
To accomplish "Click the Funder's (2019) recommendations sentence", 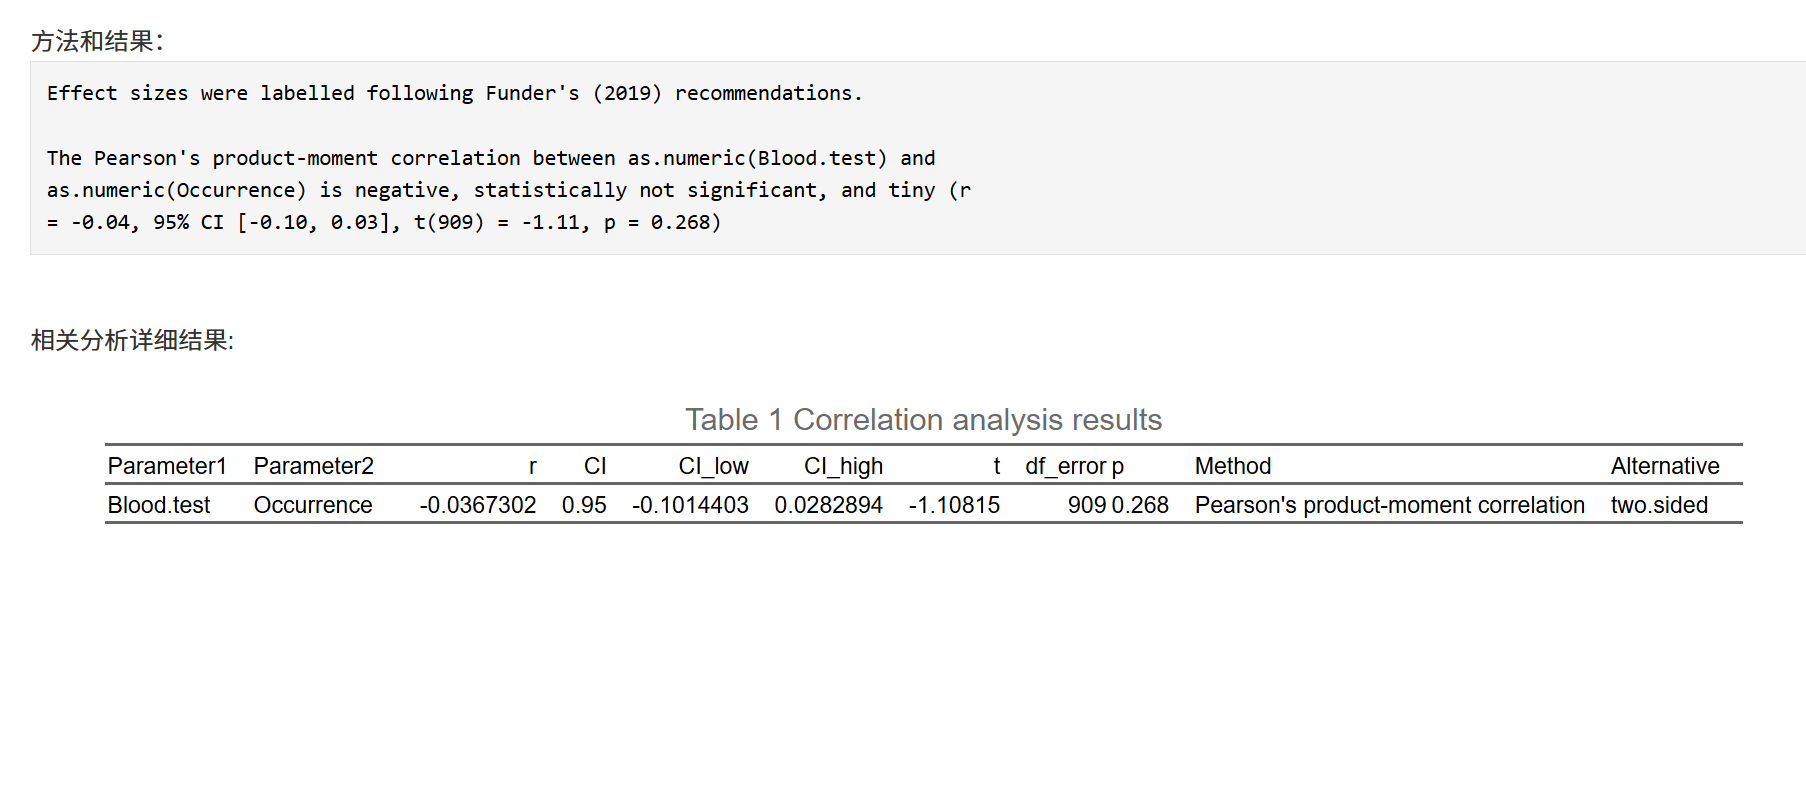I will coord(454,93).
